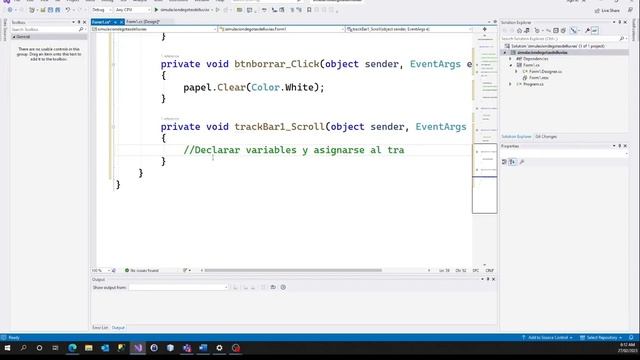
Task: Switch to the Error List tab
Action: 100,328
